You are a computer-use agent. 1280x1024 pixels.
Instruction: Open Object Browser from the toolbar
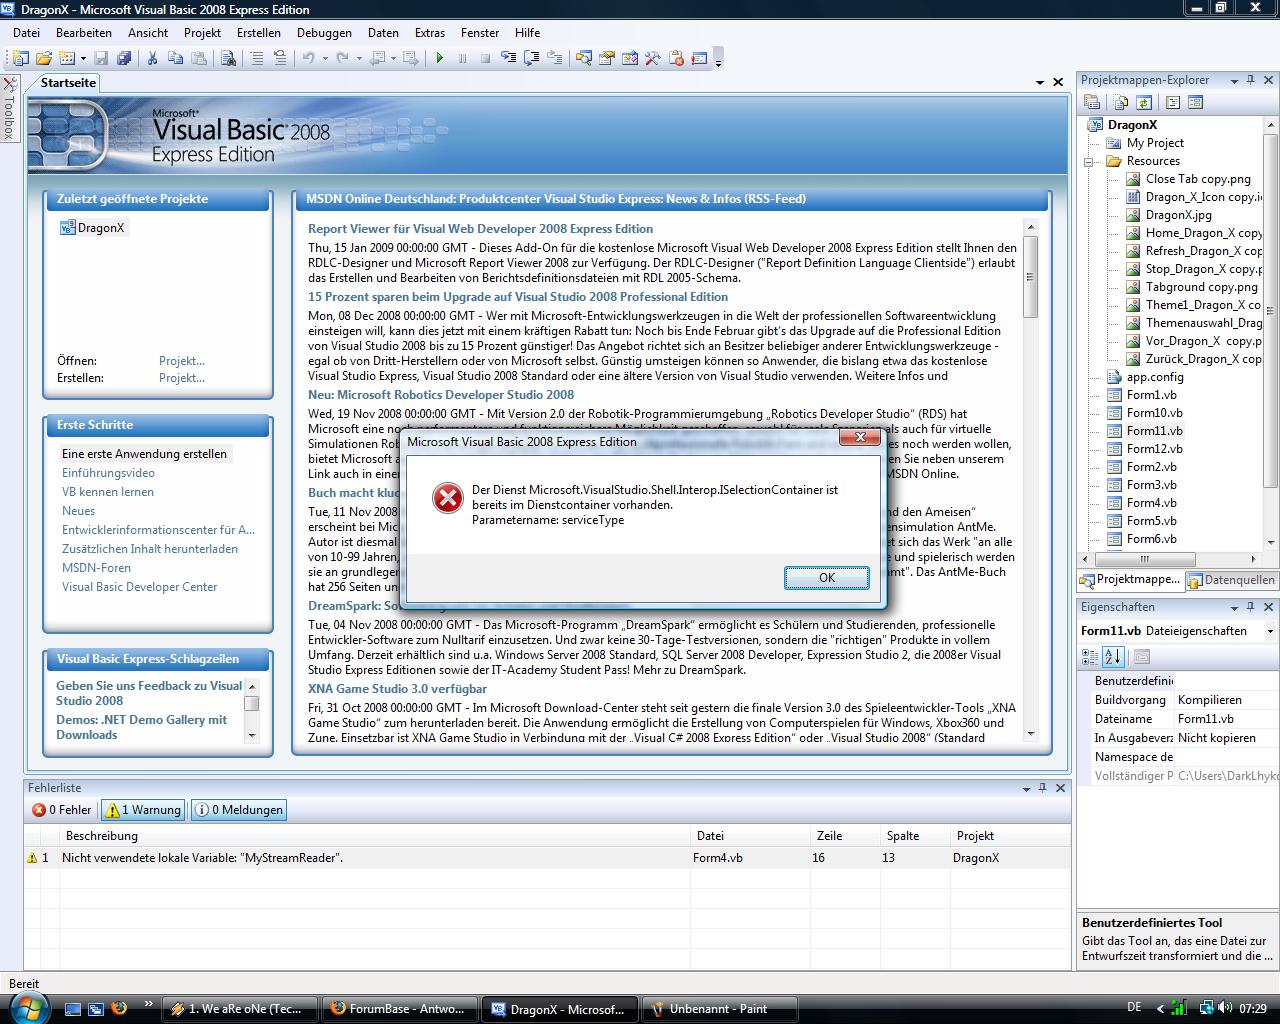[630, 58]
